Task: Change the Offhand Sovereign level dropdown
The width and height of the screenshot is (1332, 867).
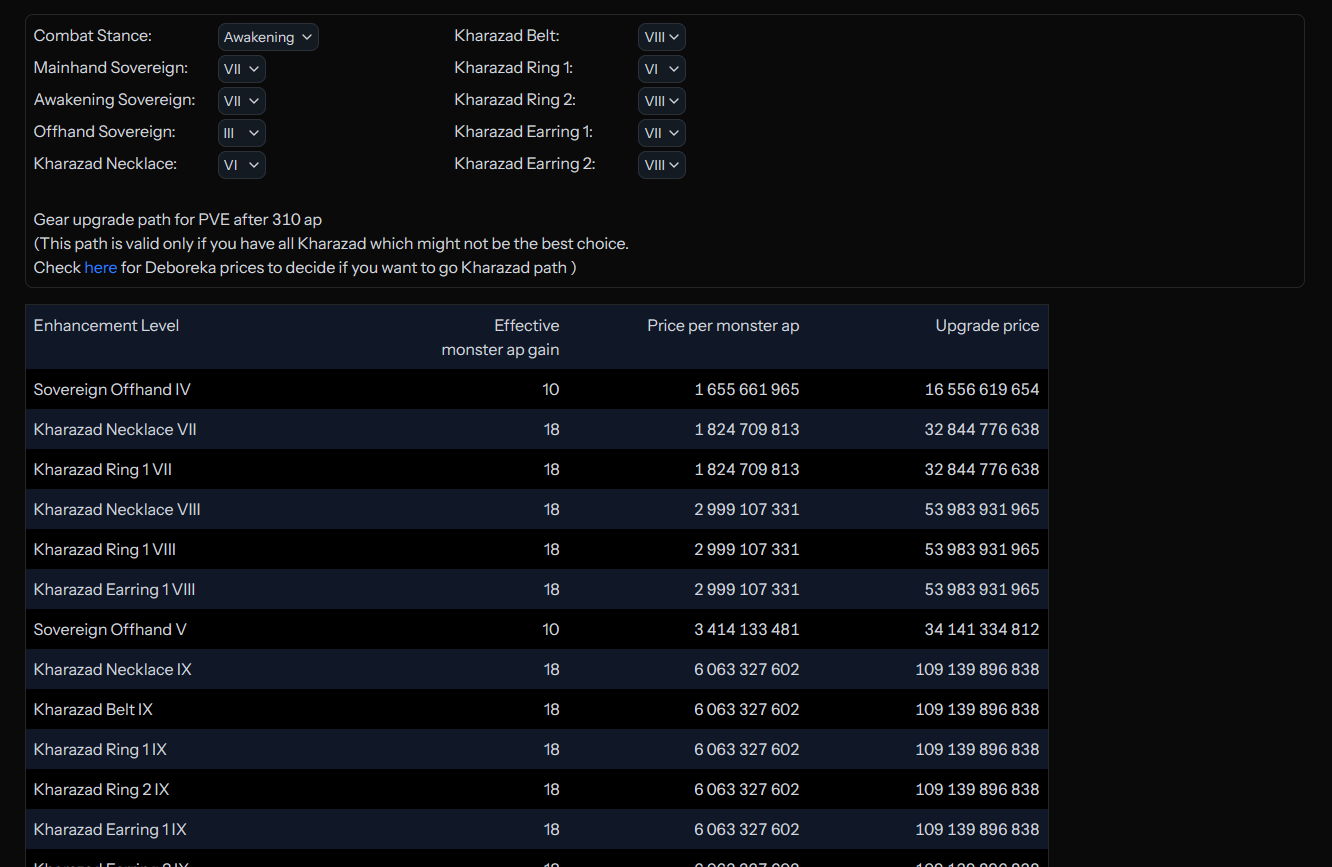Action: click(242, 133)
